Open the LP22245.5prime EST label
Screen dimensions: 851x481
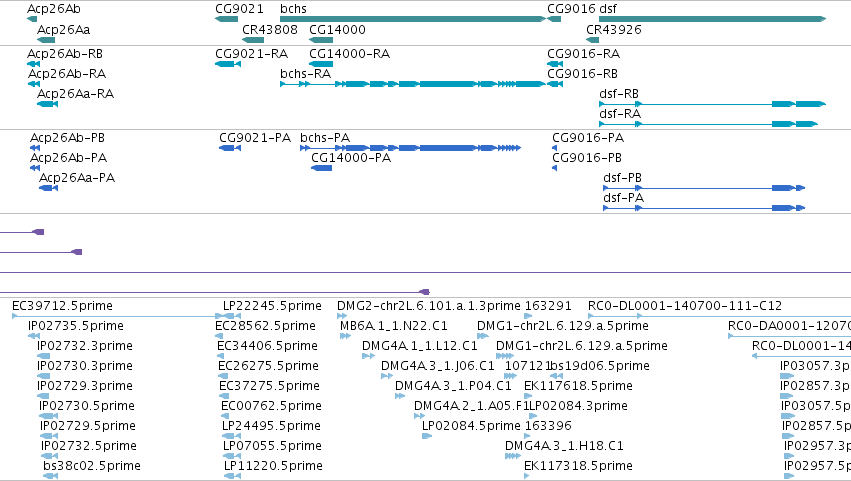(272, 306)
